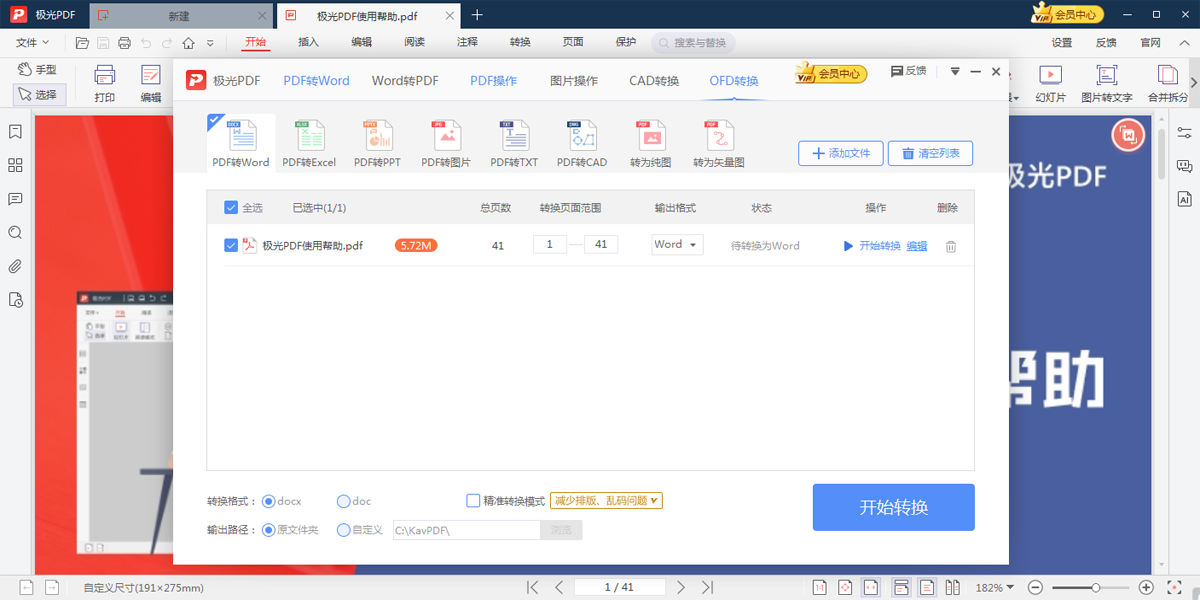Viewport: 1200px width, 600px height.
Task: Open the Word output format dropdown
Action: point(677,245)
